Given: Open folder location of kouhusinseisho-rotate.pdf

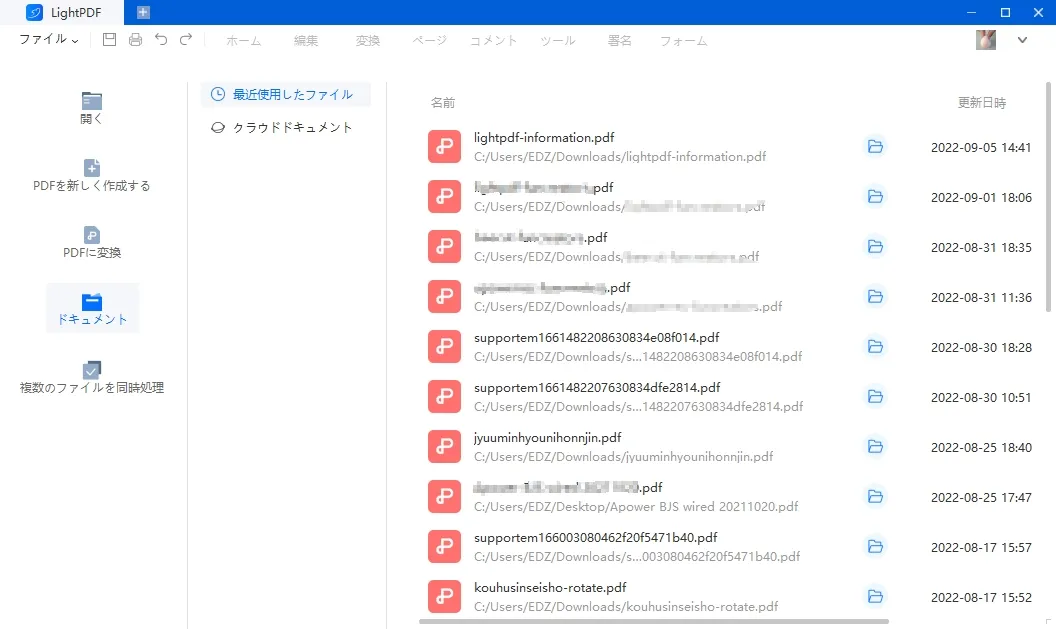Looking at the screenshot, I should coord(875,596).
